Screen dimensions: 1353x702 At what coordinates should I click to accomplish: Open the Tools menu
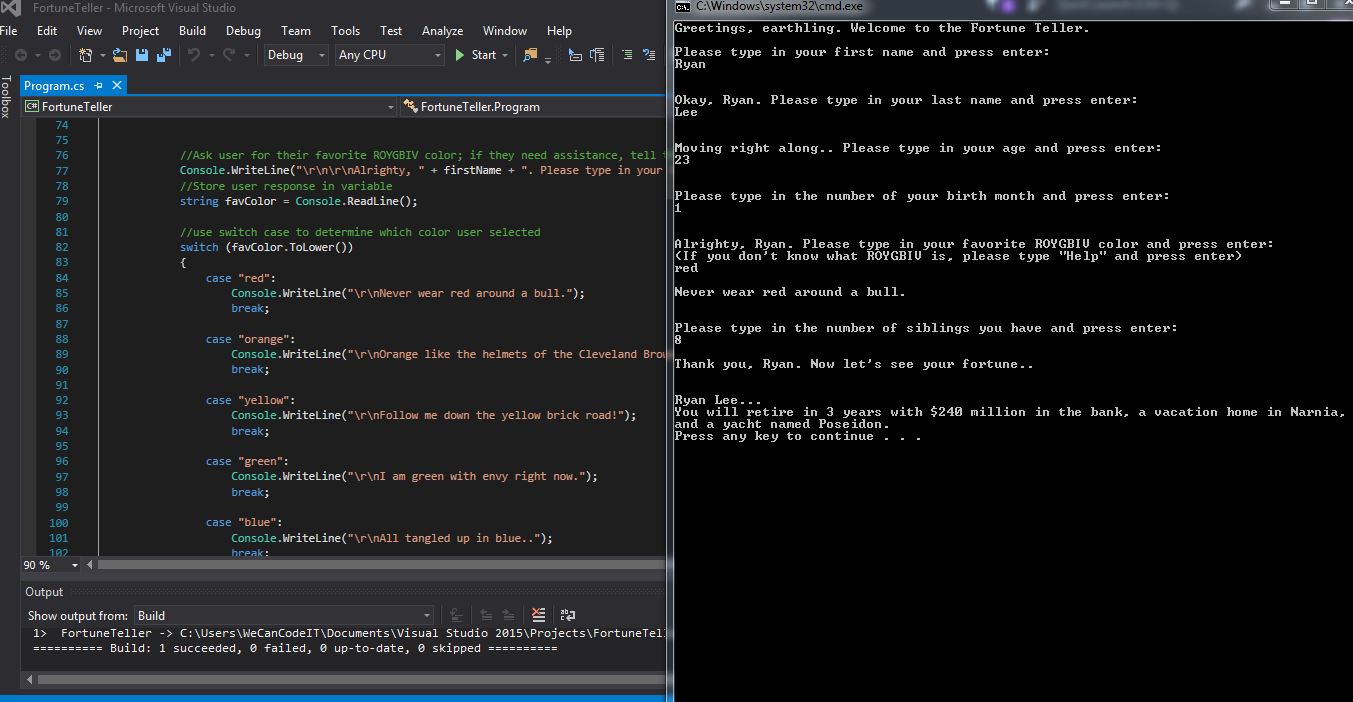[345, 31]
